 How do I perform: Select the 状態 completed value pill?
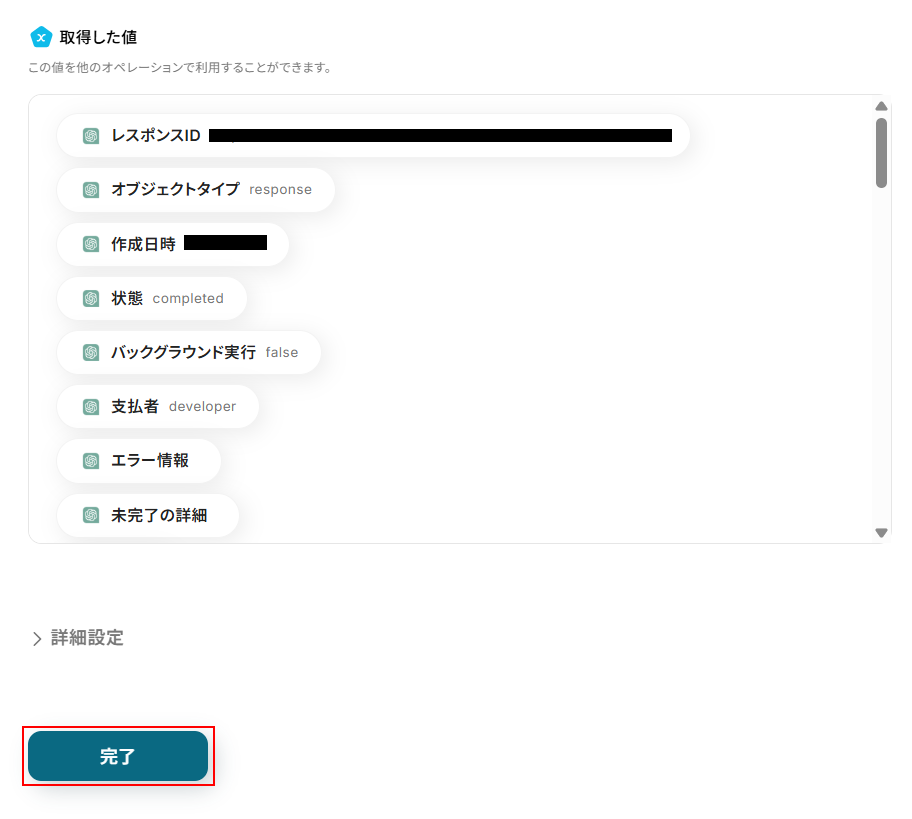coord(152,298)
